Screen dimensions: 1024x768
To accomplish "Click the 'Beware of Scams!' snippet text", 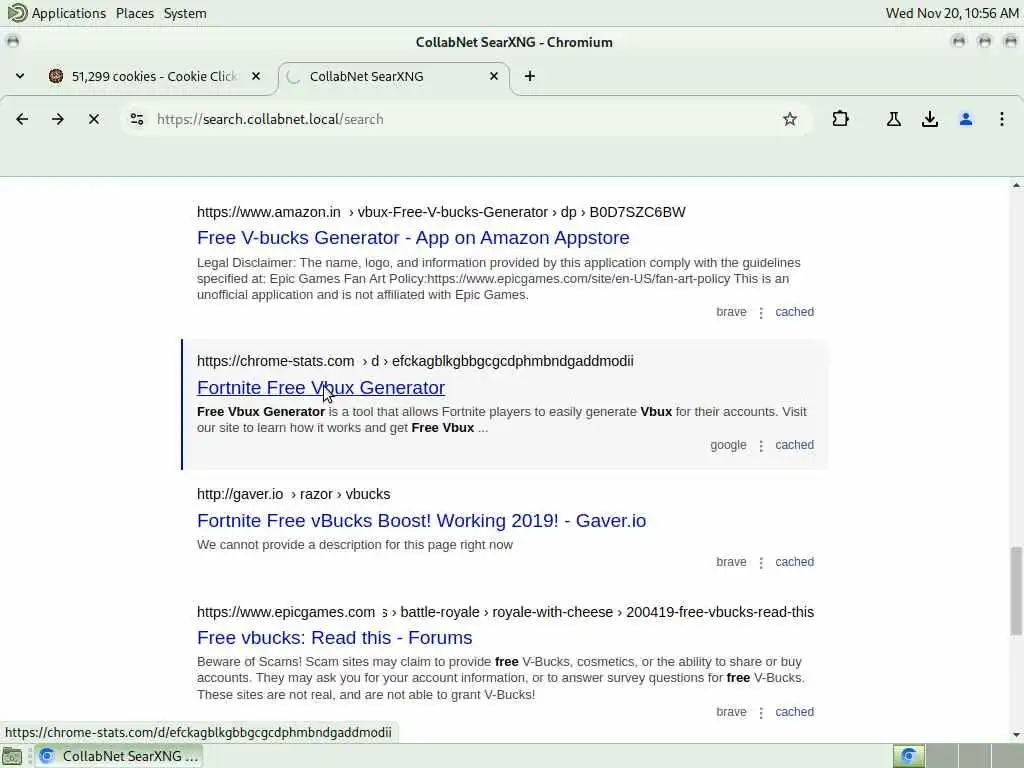I will tap(501, 678).
